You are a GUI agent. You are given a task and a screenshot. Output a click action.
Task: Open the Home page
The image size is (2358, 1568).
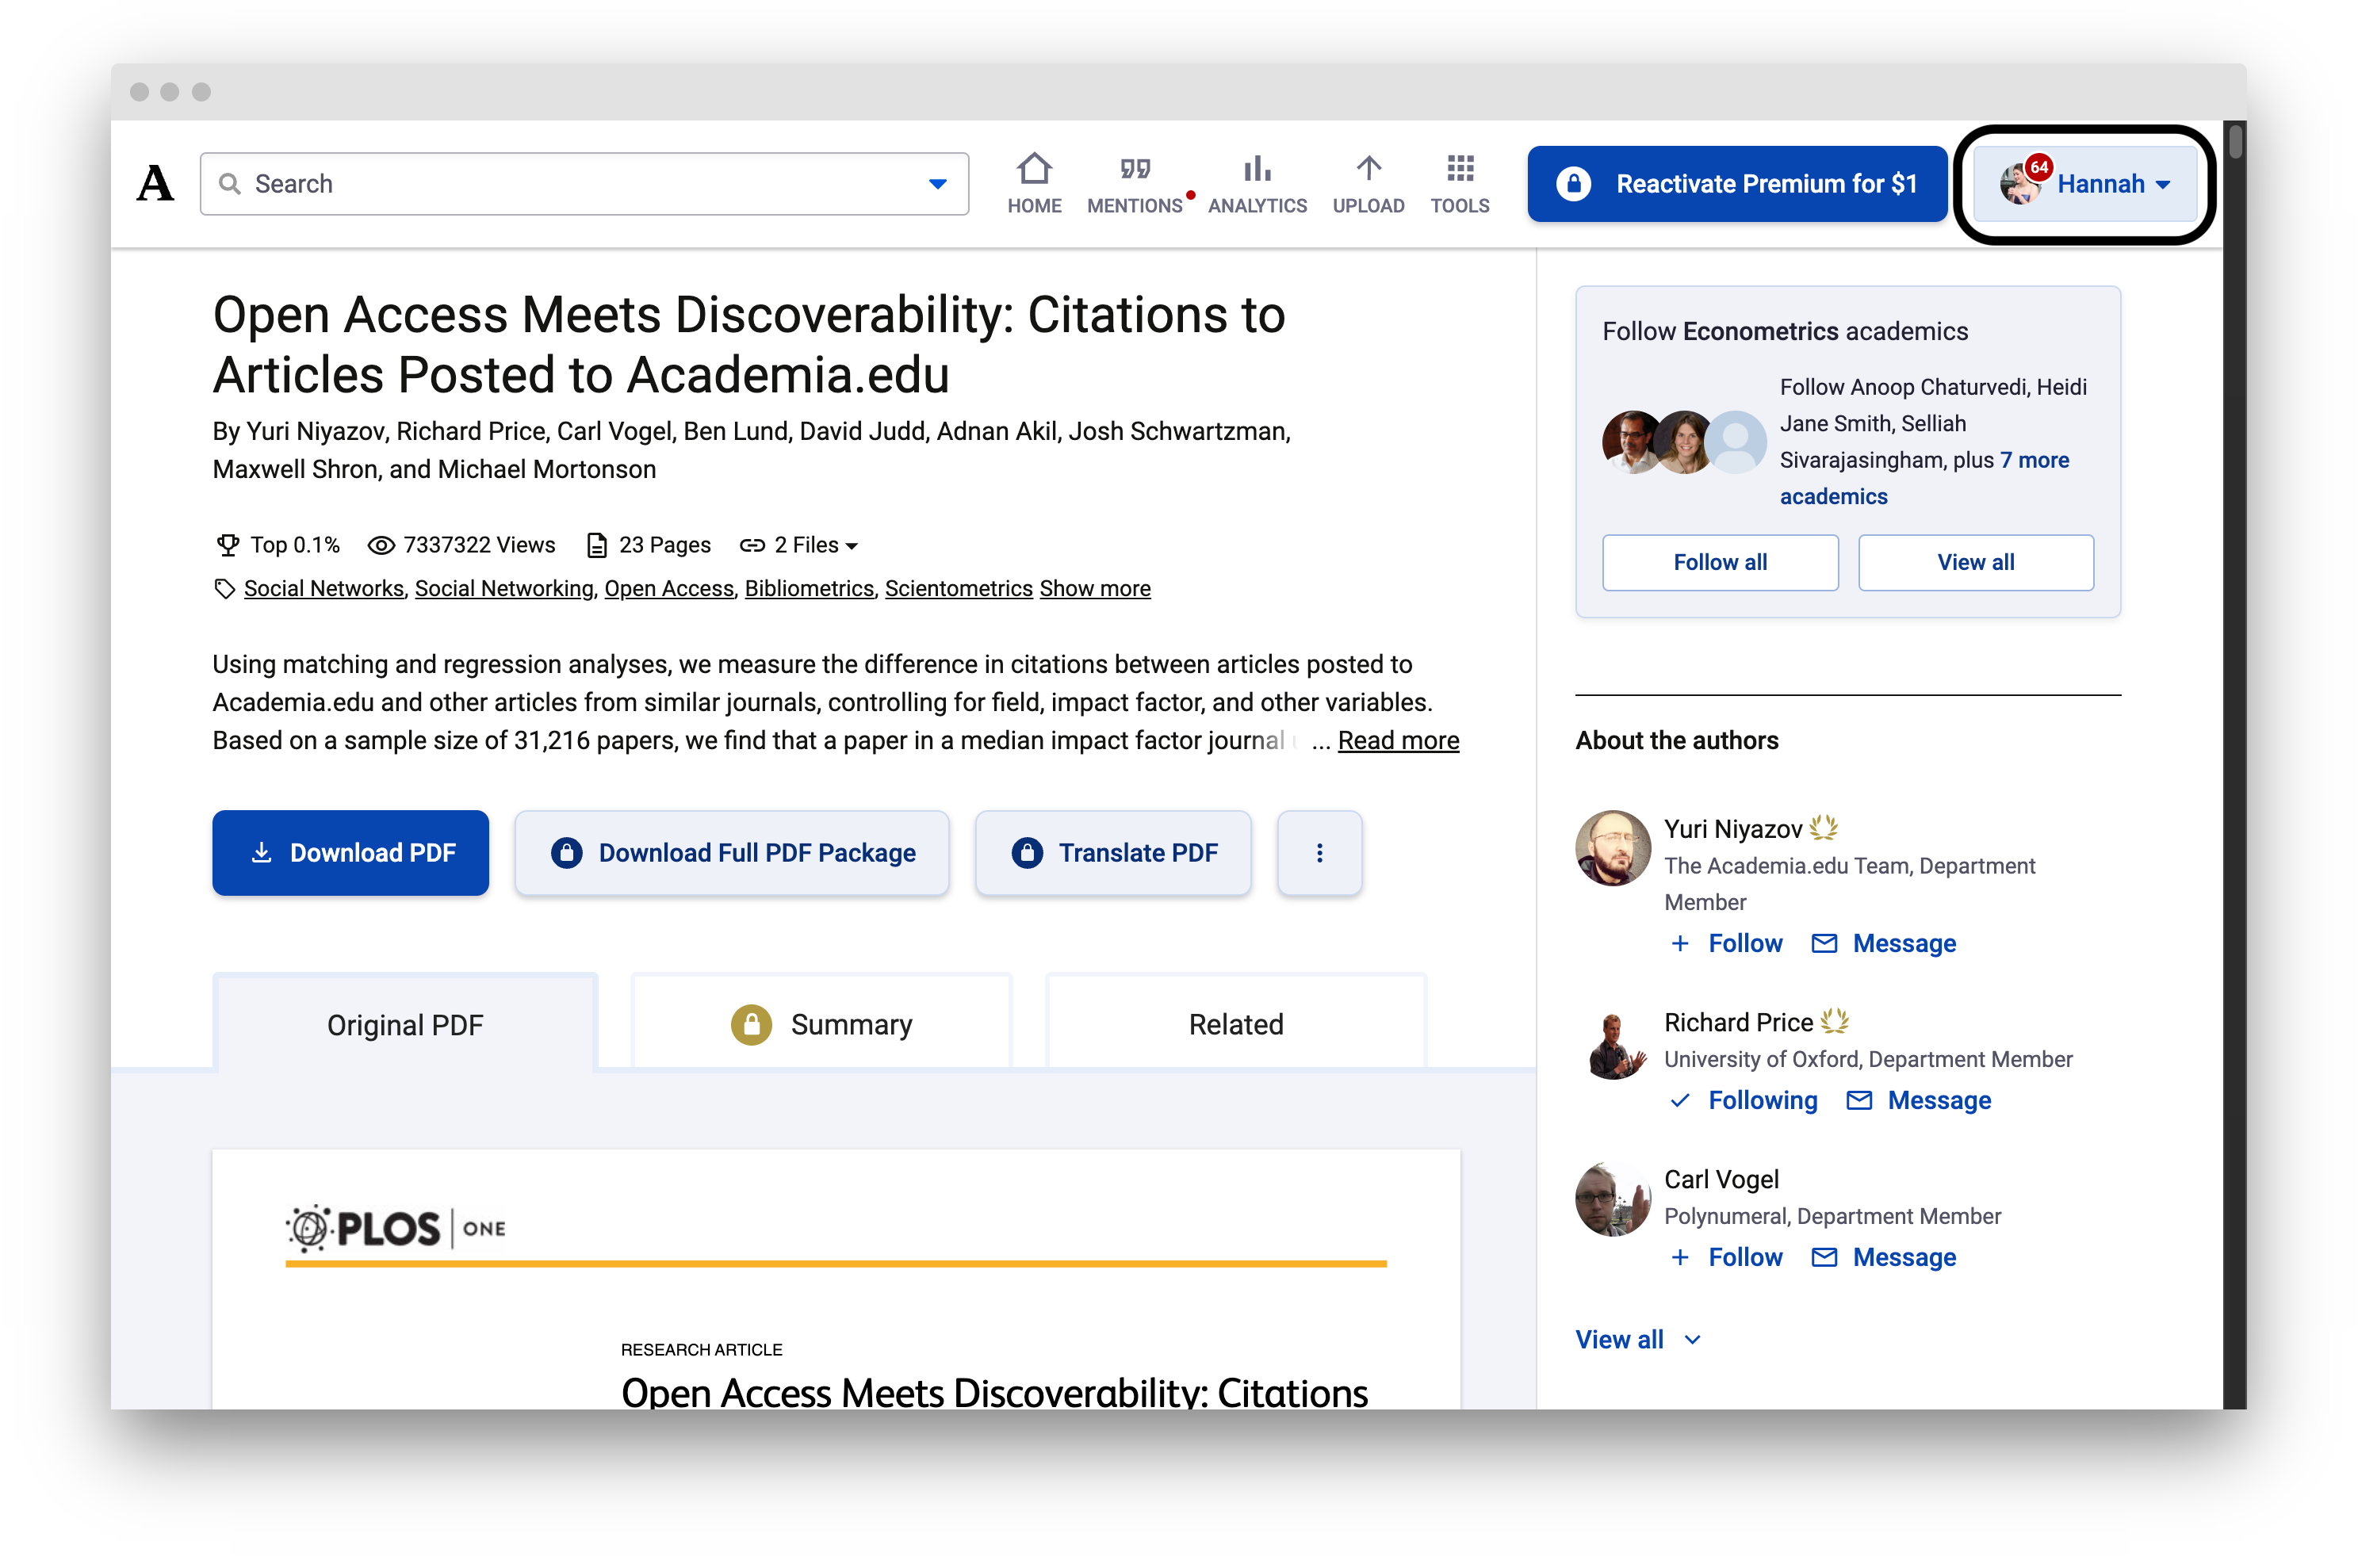point(1035,182)
